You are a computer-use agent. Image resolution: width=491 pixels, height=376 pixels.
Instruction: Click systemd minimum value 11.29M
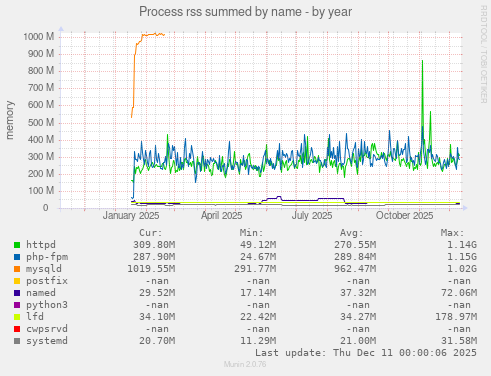(x=258, y=341)
